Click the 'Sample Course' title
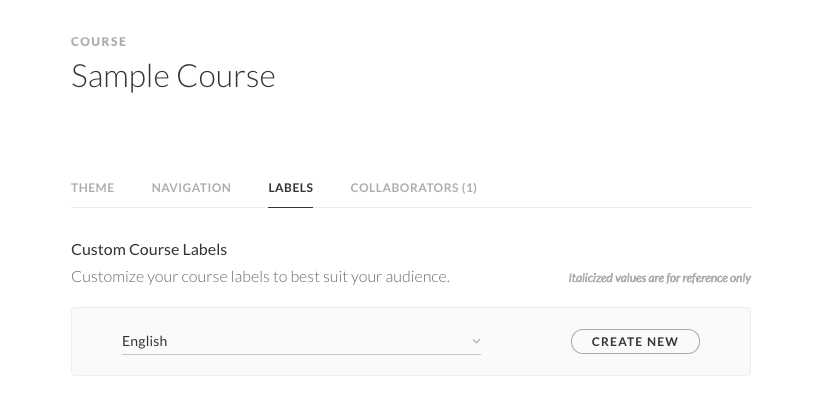This screenshot has height=405, width=823. point(173,76)
